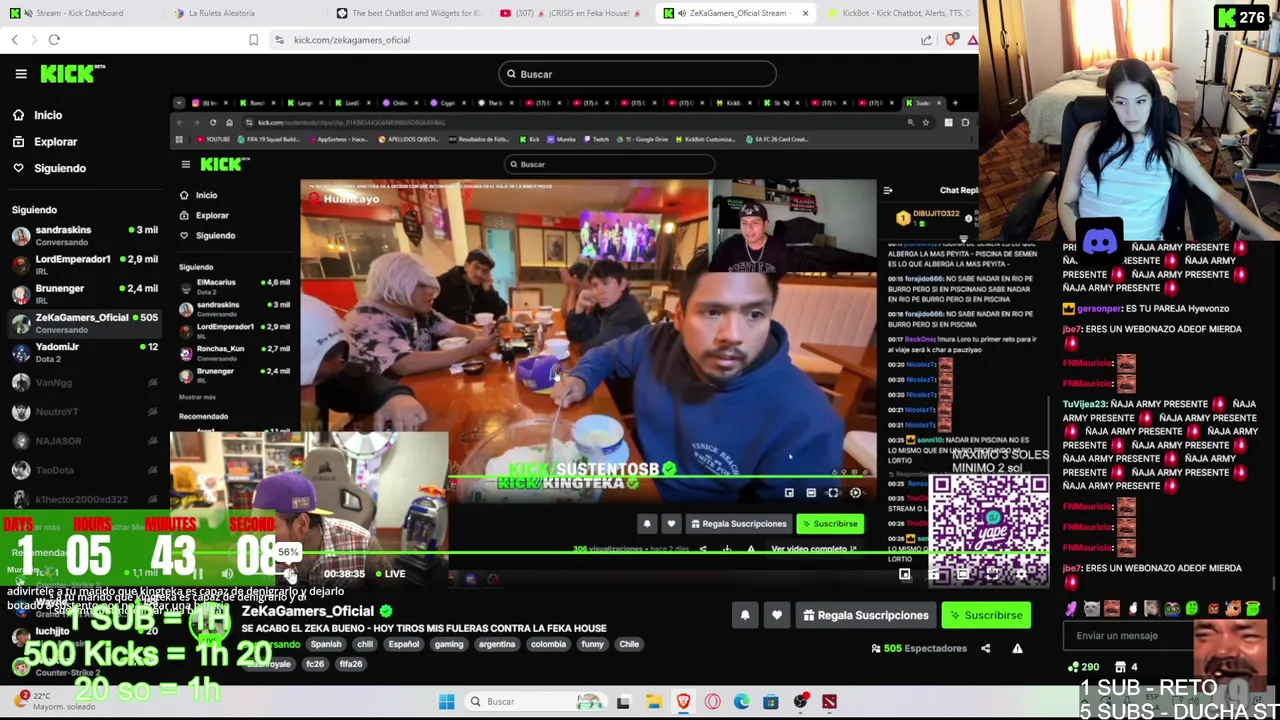The image size is (1280, 720).
Task: Select the argentina tag
Action: coord(497,644)
